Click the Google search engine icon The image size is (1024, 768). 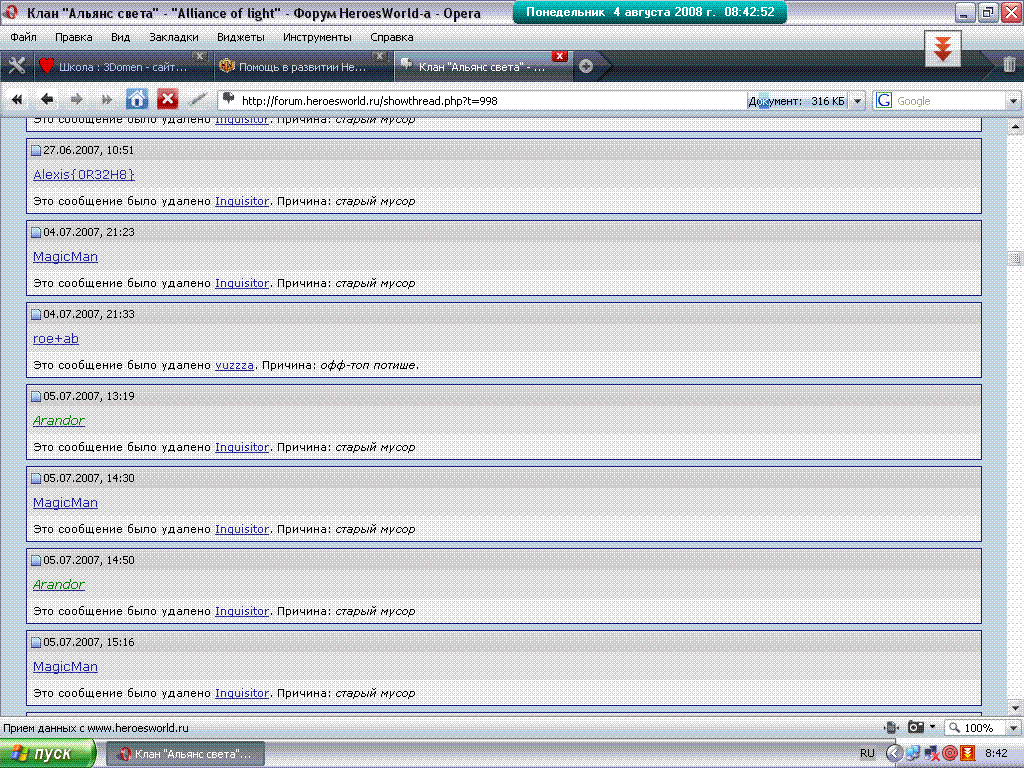tap(884, 101)
